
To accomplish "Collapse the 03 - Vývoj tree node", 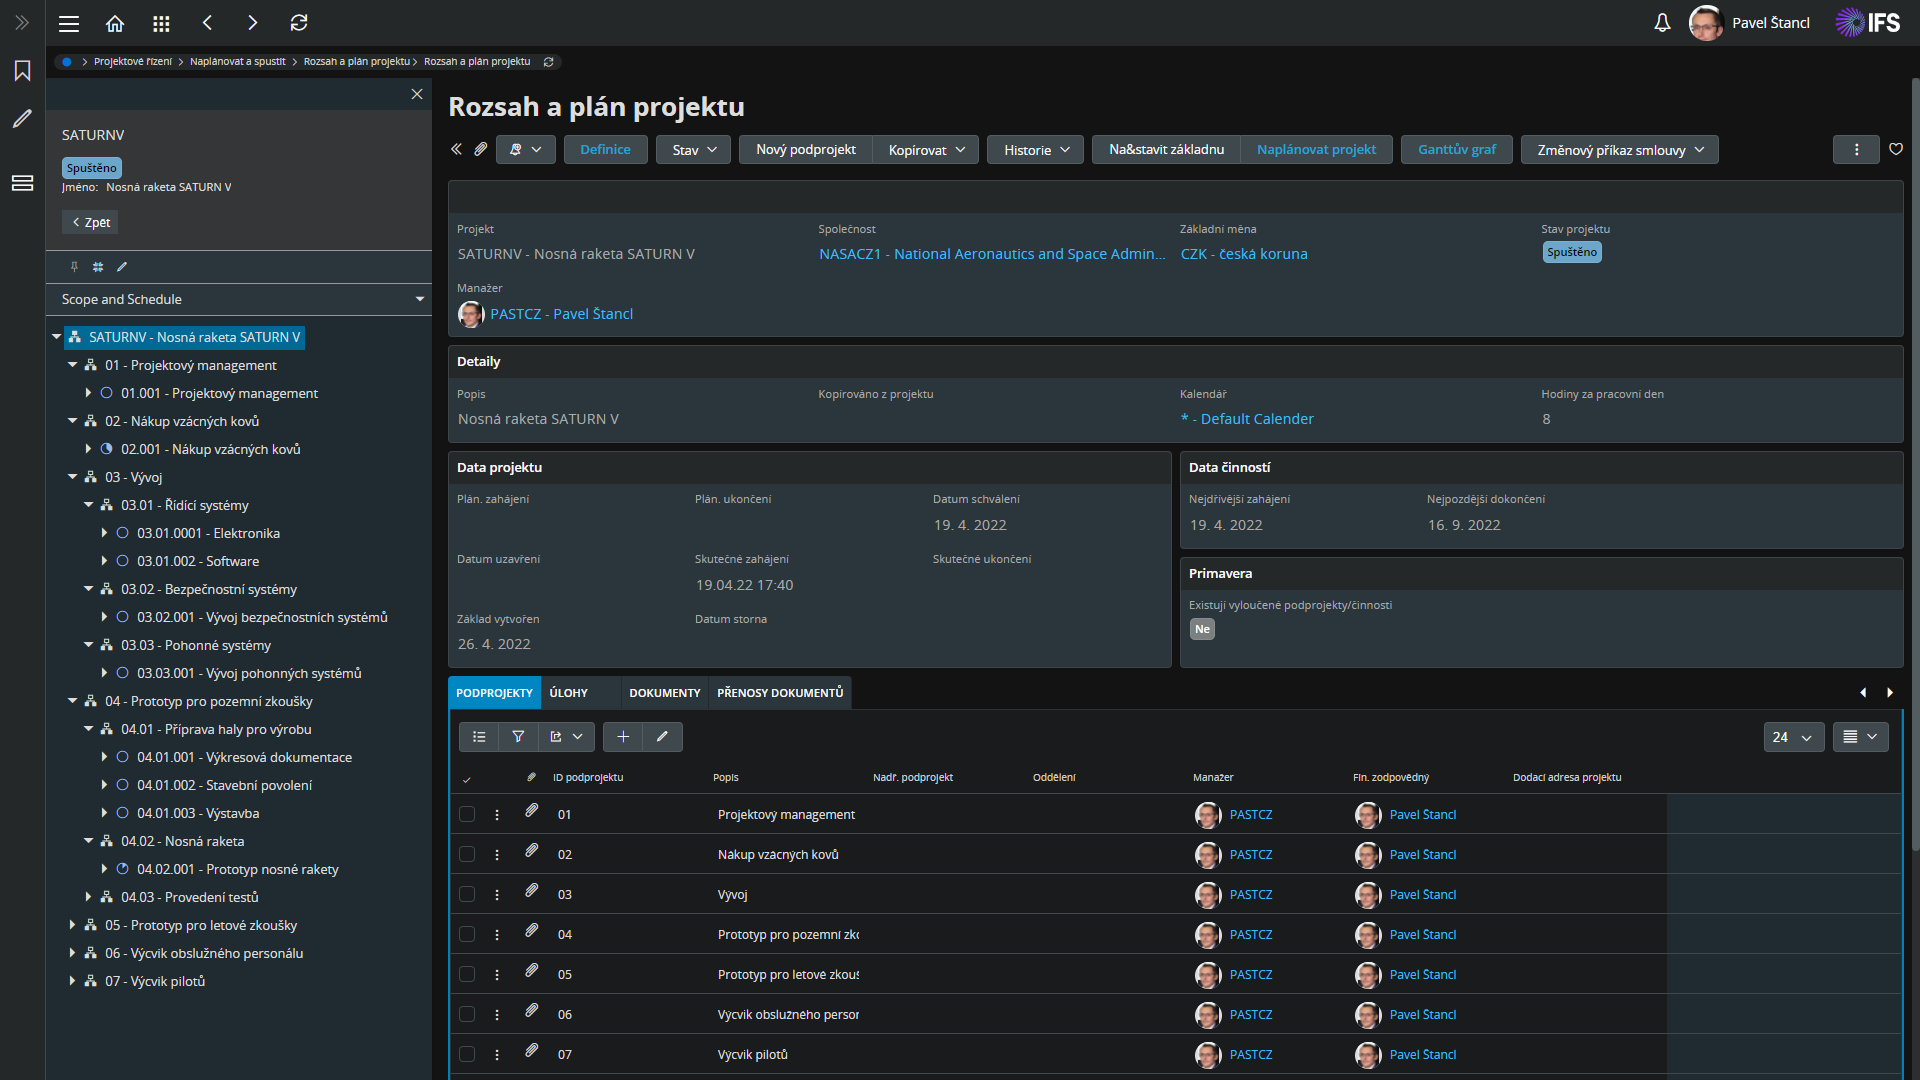I will pos(73,478).
